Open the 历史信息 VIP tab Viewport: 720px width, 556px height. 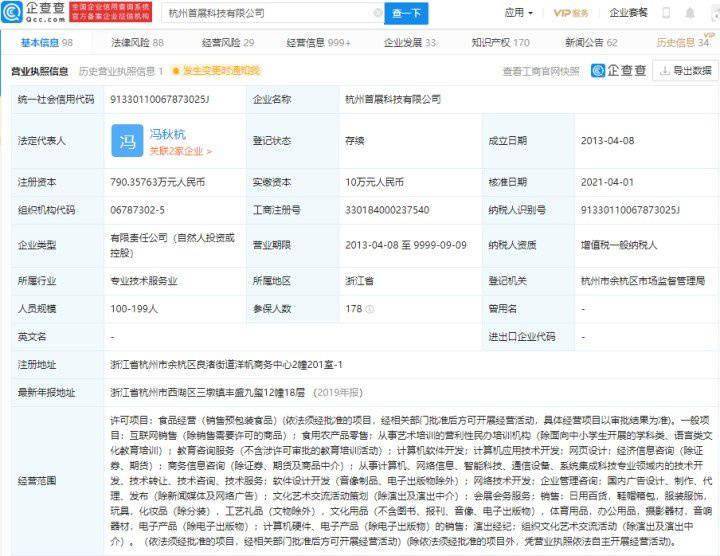683,43
